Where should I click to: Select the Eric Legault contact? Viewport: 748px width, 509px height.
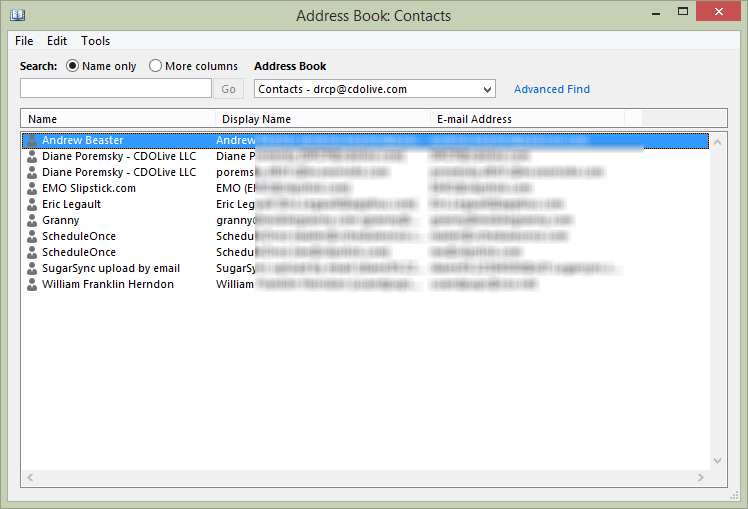[72, 204]
